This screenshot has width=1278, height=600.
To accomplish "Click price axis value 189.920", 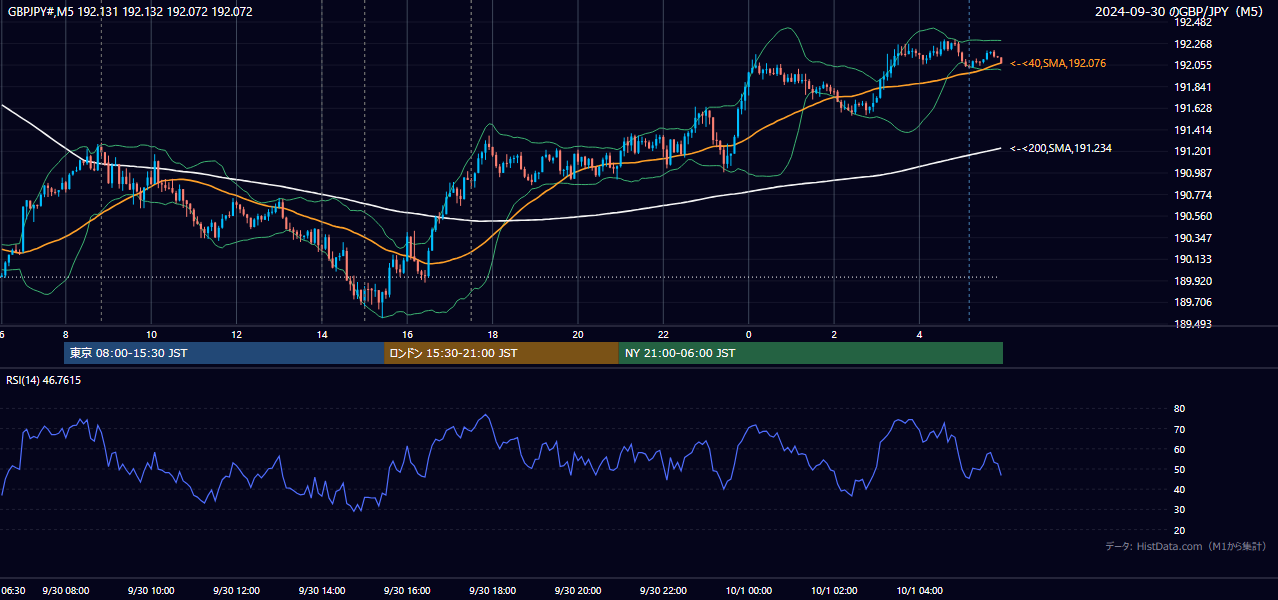I will pyautogui.click(x=1194, y=281).
